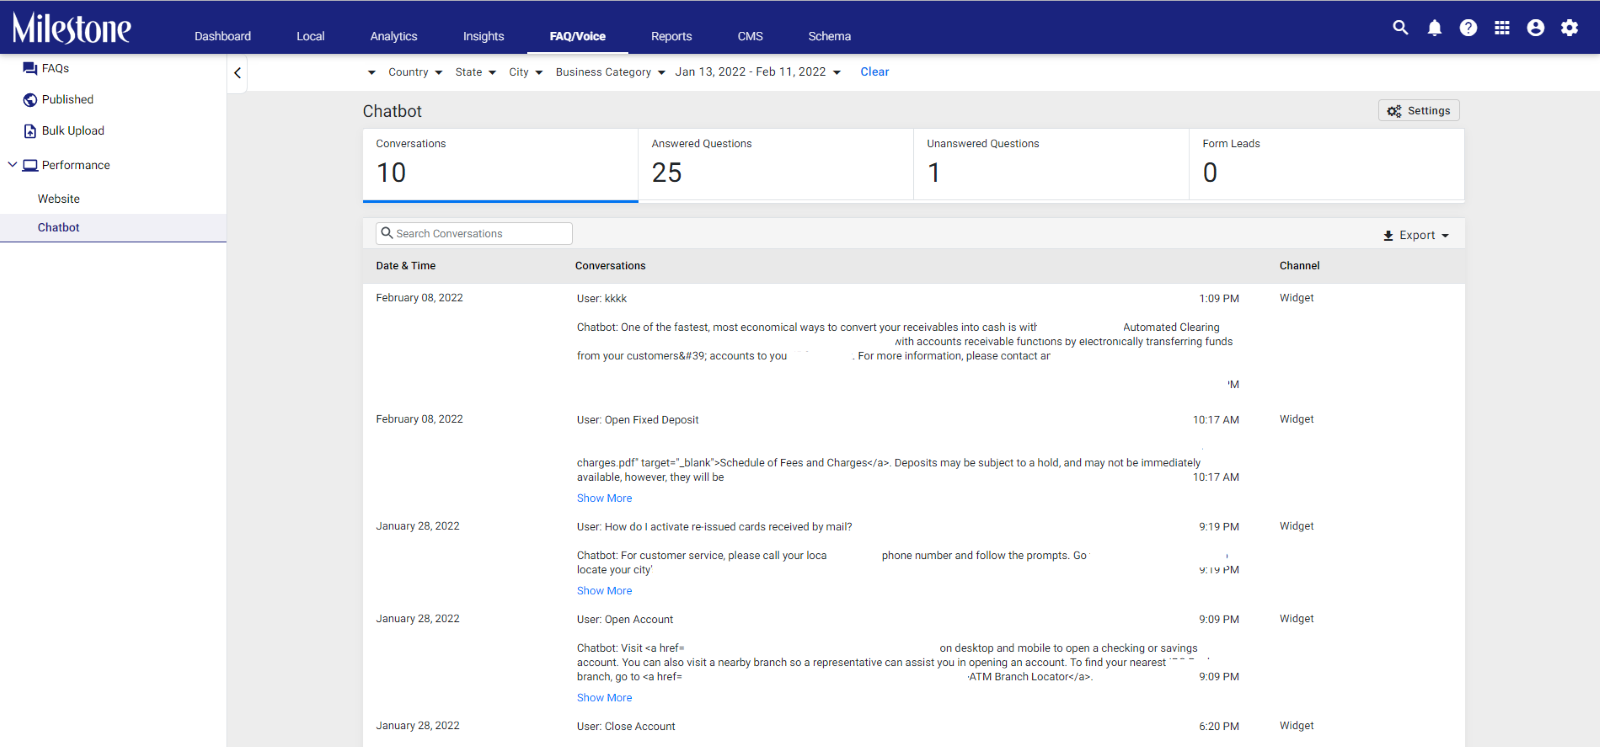Open the Export dropdown menu

click(1416, 236)
